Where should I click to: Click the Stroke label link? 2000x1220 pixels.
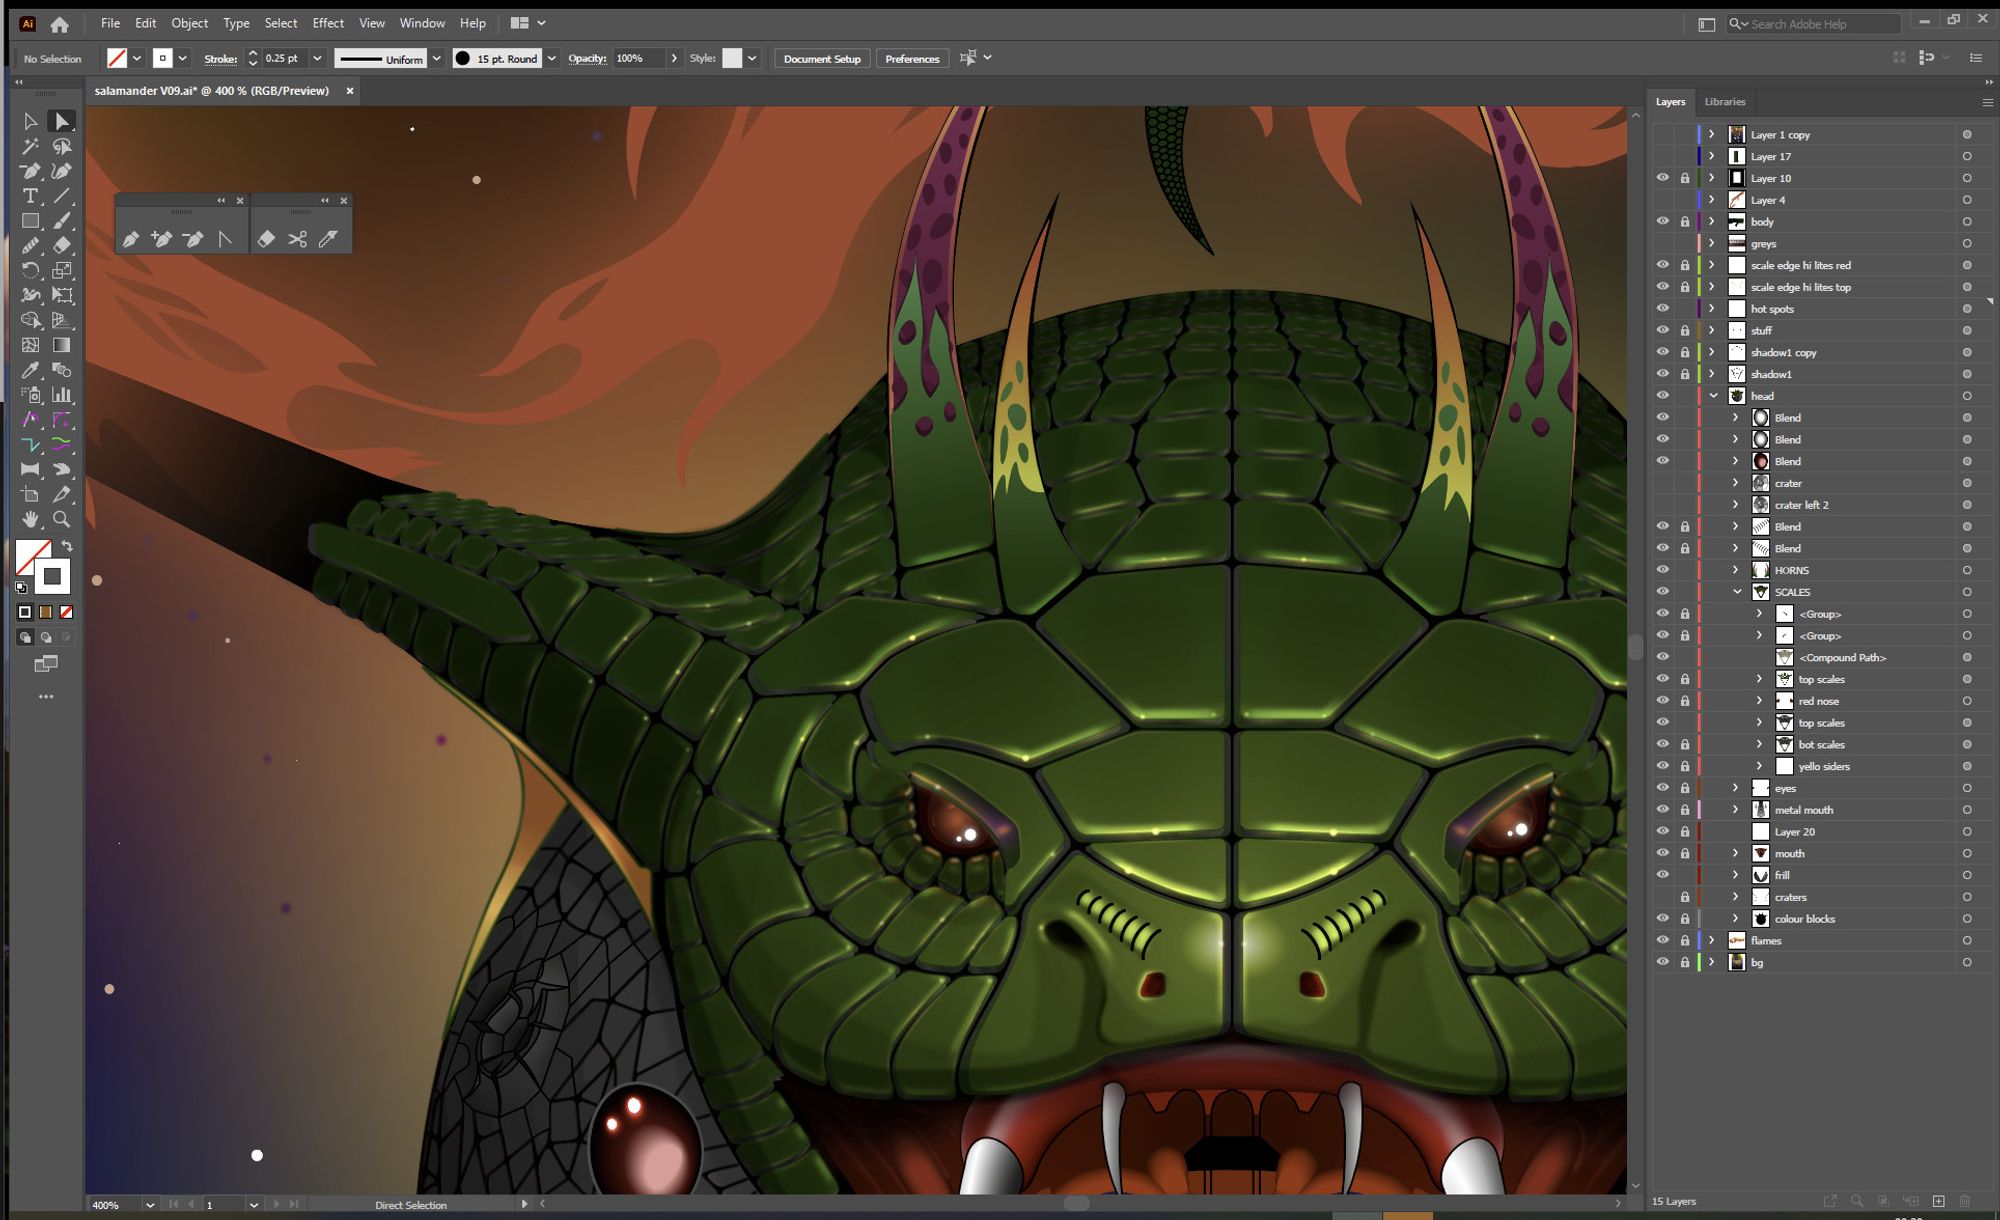pos(220,59)
